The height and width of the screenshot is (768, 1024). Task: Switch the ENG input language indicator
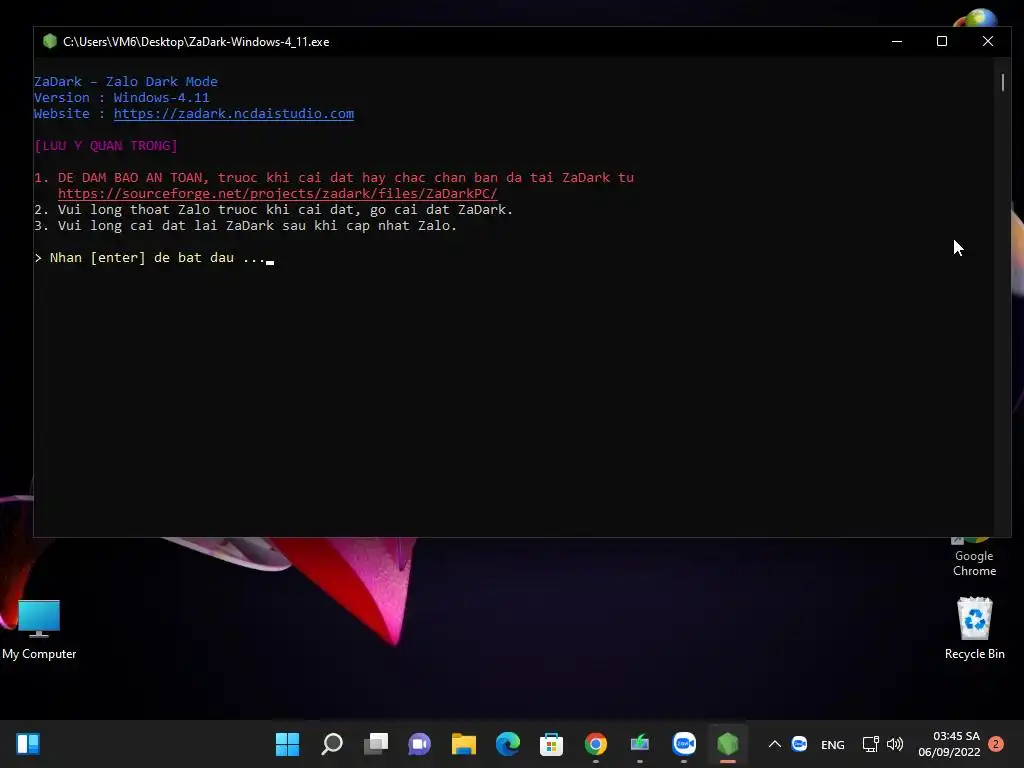(833, 744)
